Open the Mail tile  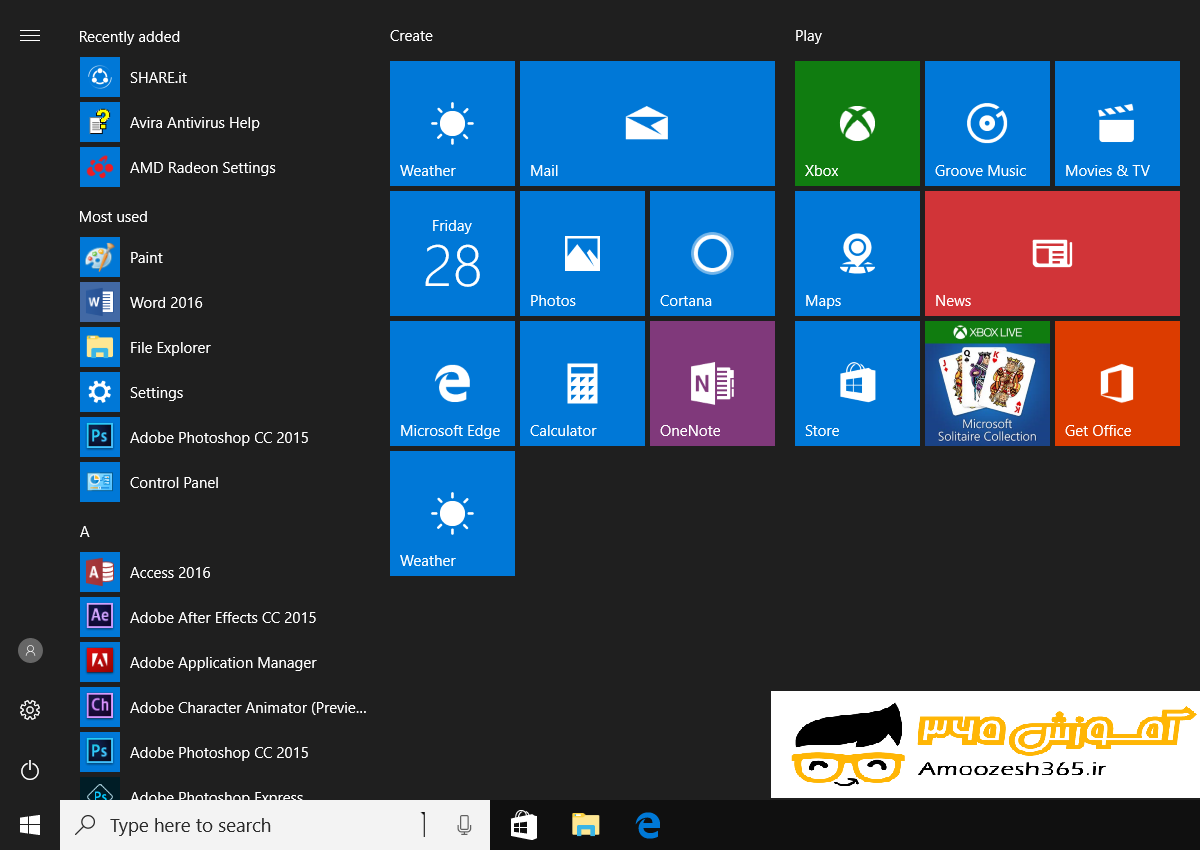[647, 123]
